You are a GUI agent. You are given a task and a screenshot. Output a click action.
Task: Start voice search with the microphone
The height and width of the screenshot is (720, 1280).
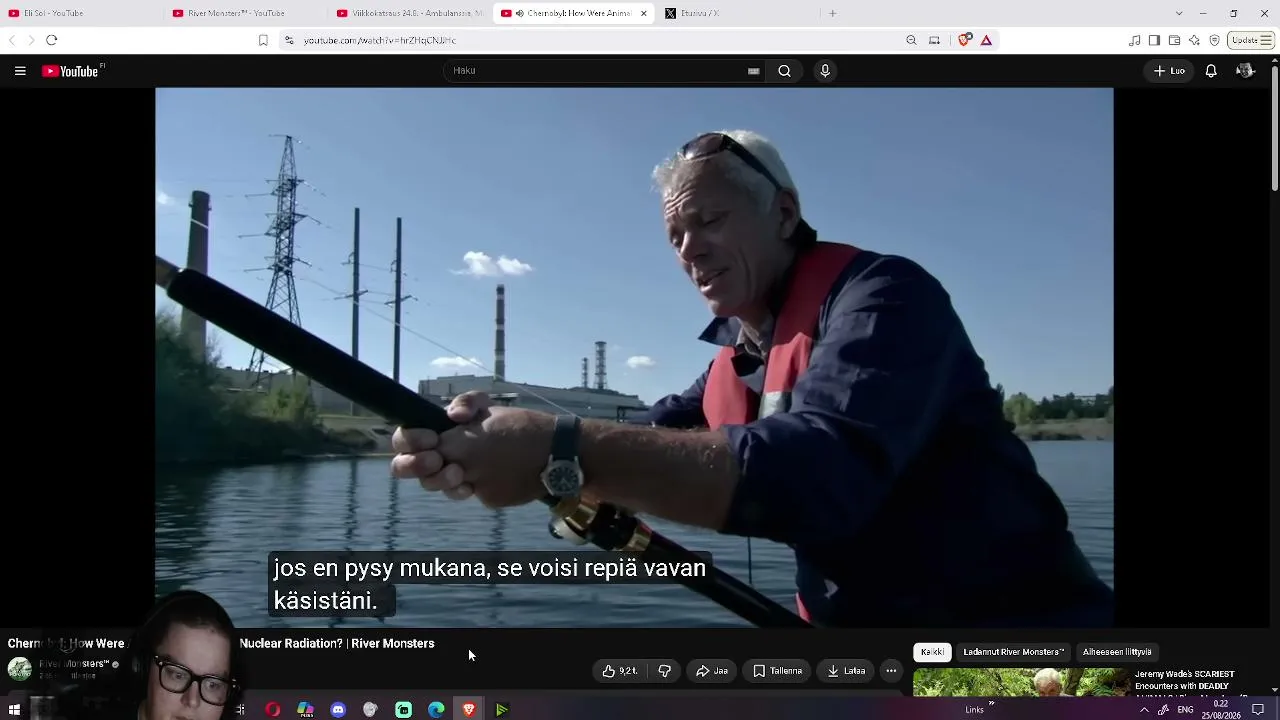coord(825,71)
